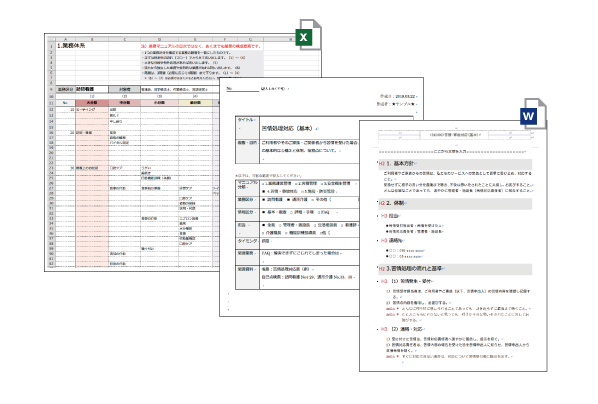Click the green Excel file icon
The image size is (598, 404).
[308, 35]
